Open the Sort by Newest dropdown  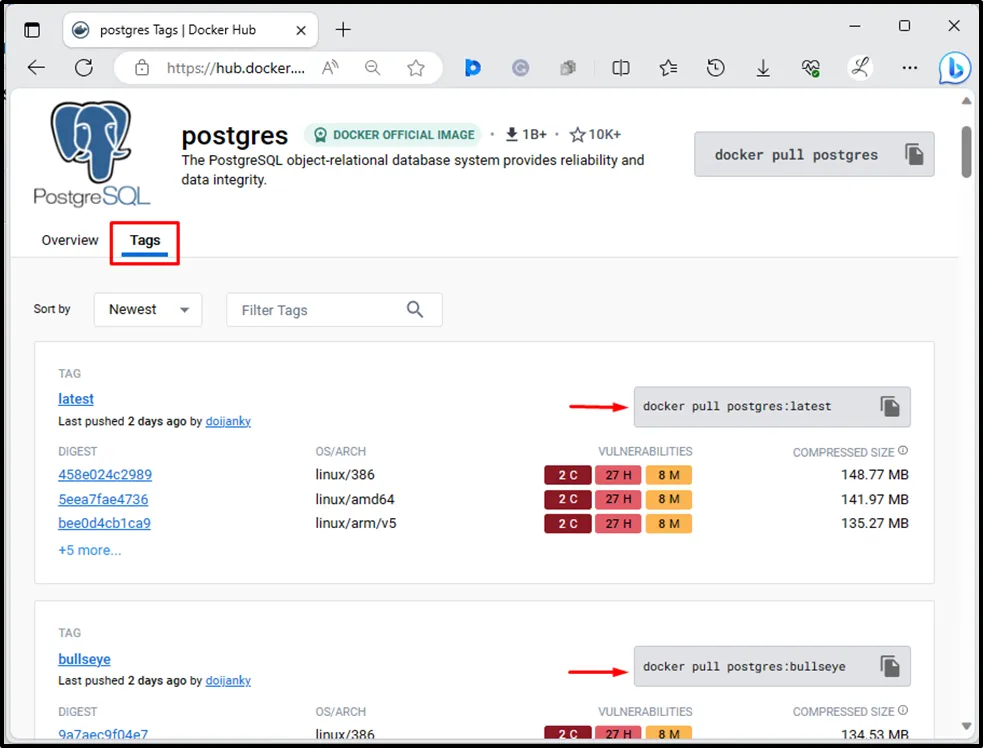pyautogui.click(x=148, y=310)
